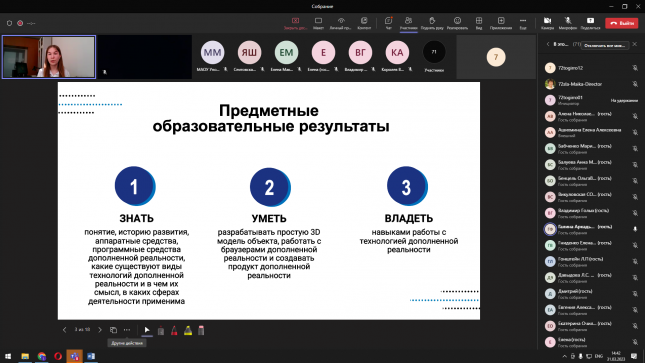Select the ЕМ participant avatar
The width and height of the screenshot is (645, 363).
286,52
